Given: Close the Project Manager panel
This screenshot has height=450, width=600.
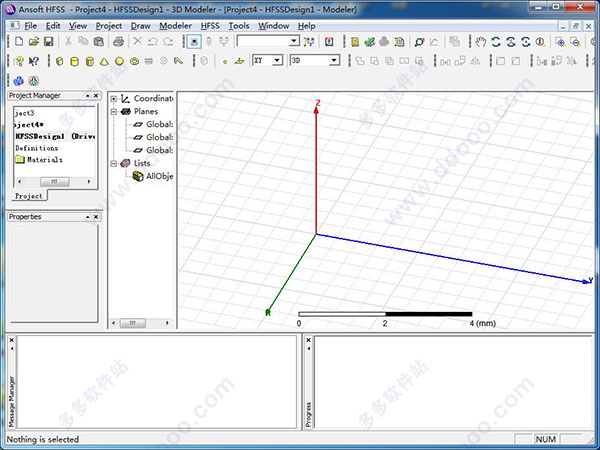Looking at the screenshot, I should coord(96,96).
